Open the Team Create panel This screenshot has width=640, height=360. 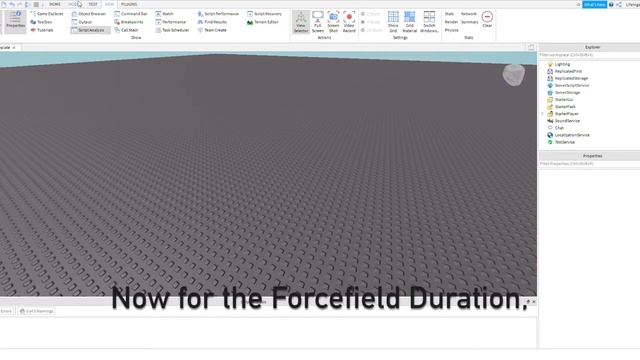coord(212,30)
